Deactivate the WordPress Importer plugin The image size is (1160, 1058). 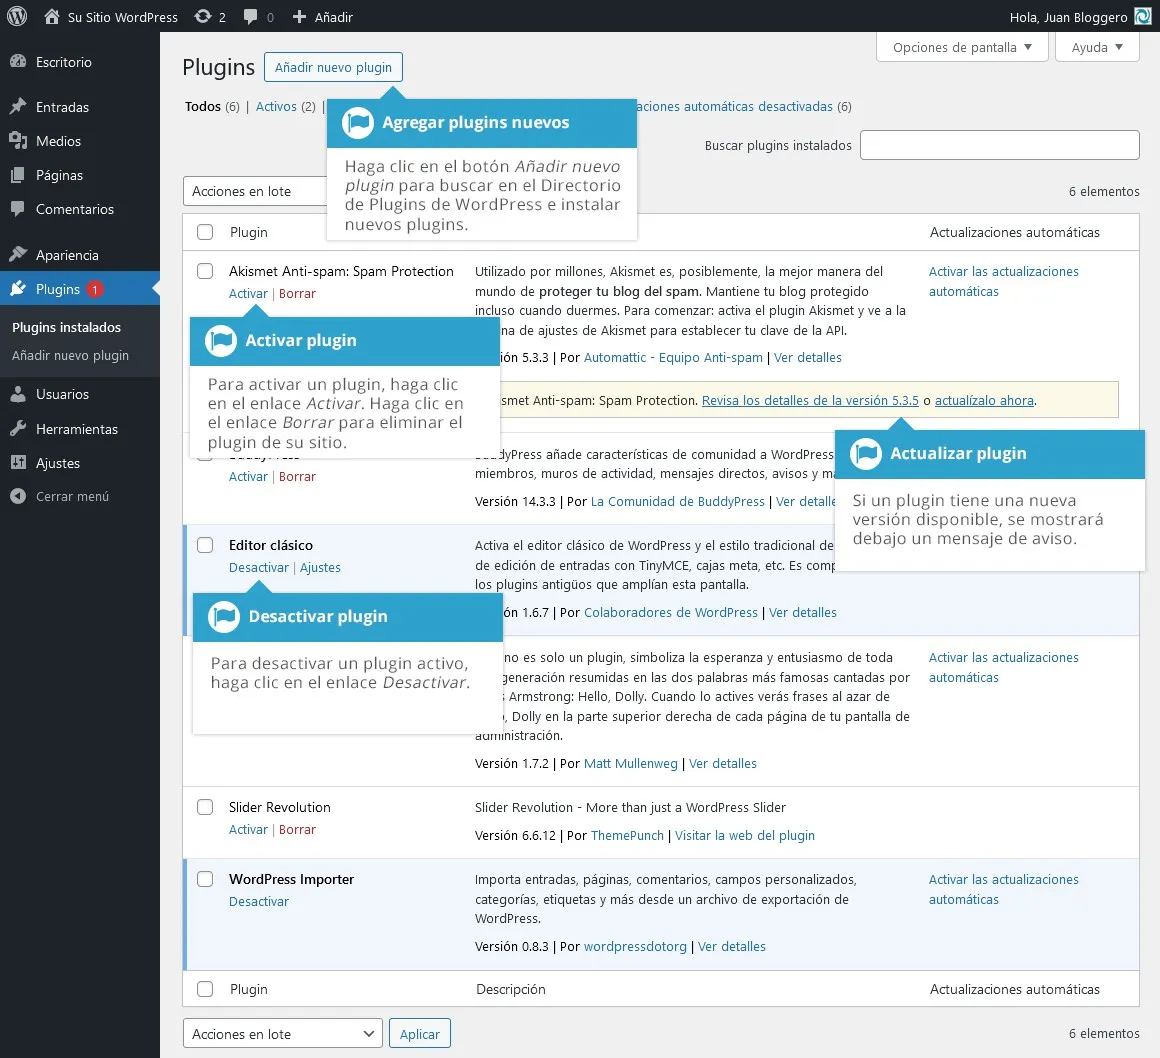(x=259, y=901)
